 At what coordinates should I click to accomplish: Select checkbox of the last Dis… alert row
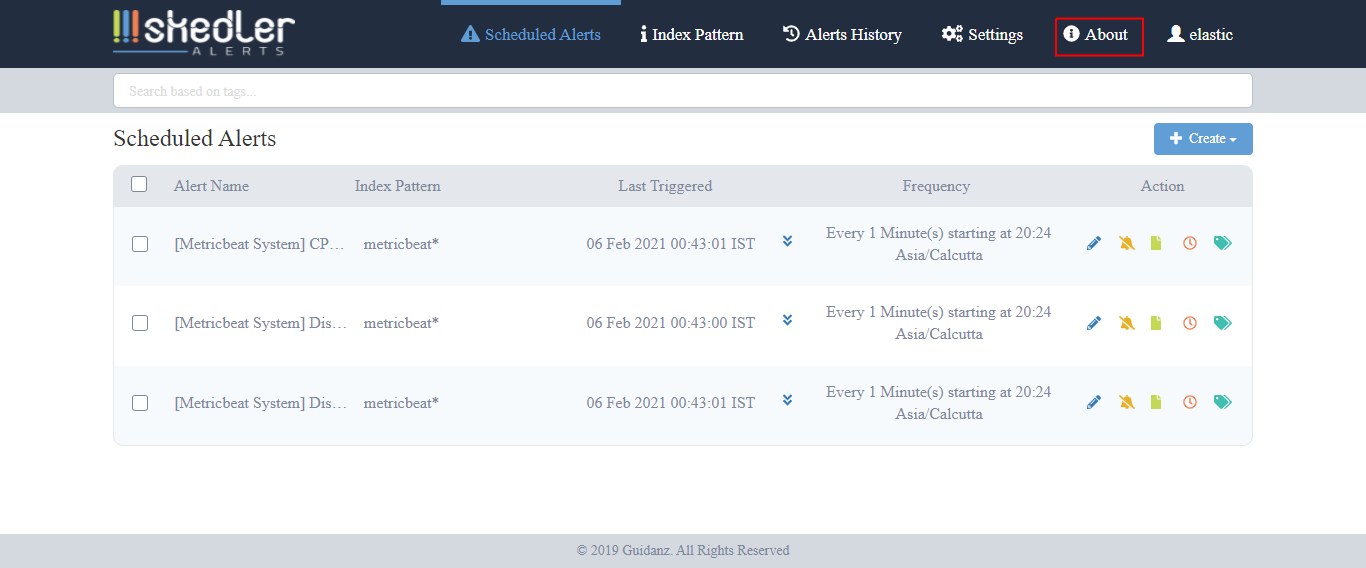[x=140, y=403]
